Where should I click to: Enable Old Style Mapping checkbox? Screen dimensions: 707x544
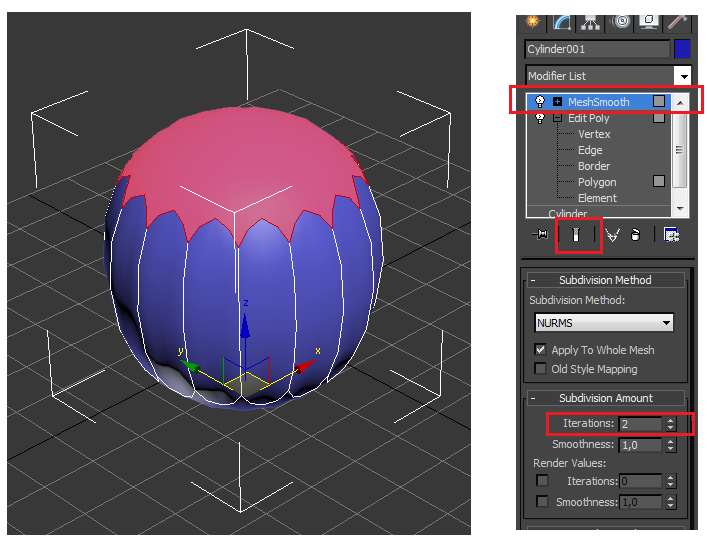540,368
